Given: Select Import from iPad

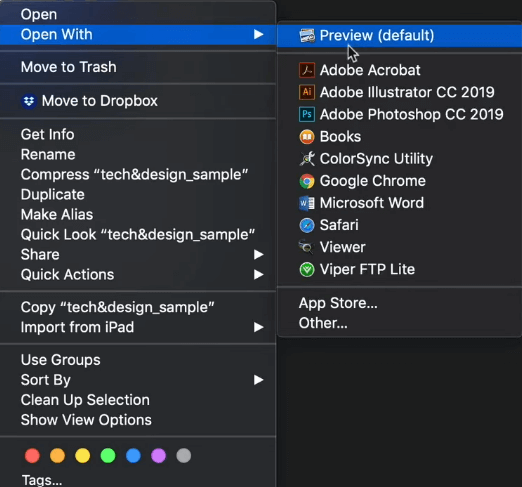Looking at the screenshot, I should 138,327.
